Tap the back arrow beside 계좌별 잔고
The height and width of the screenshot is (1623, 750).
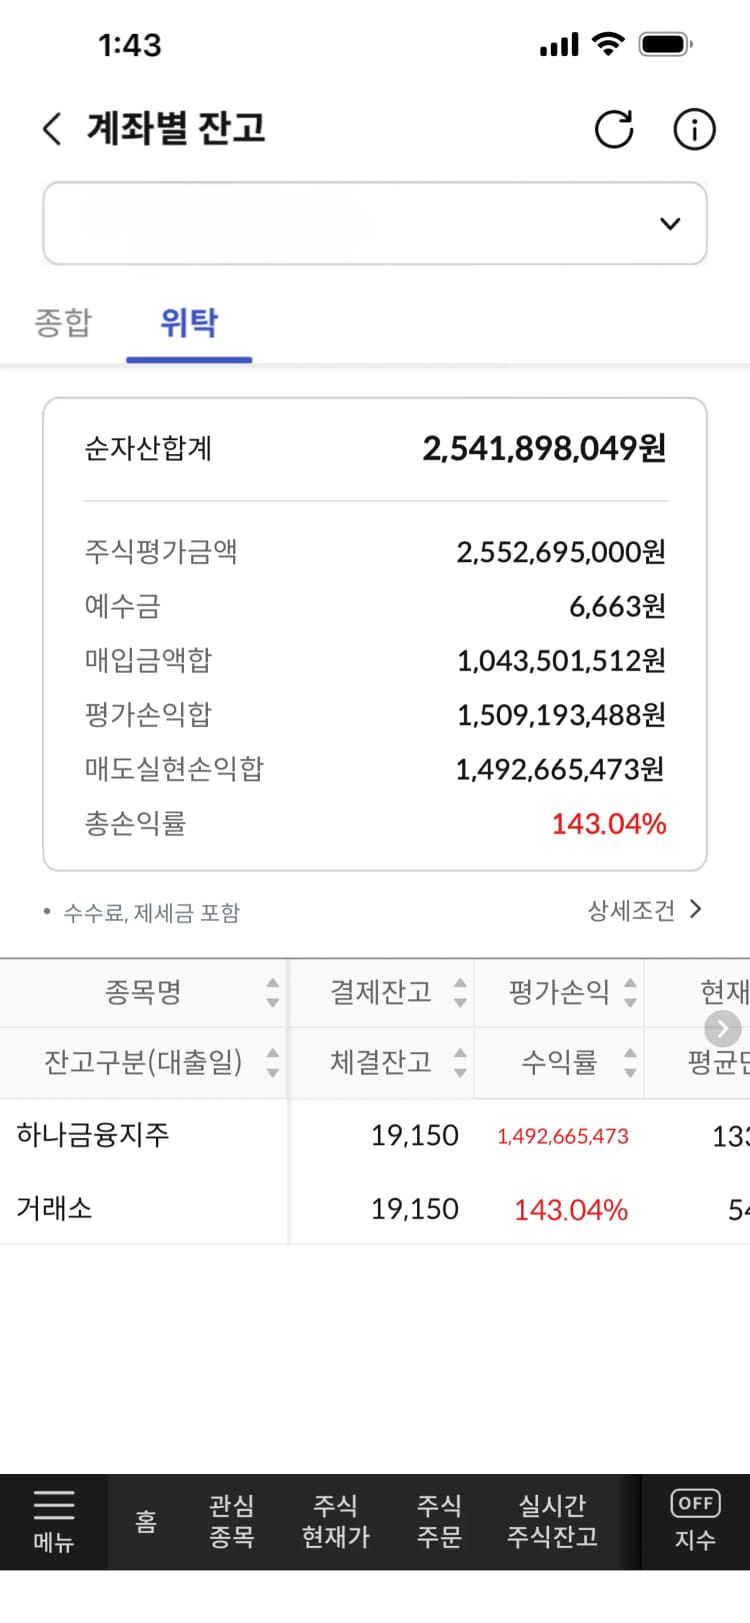[52, 129]
